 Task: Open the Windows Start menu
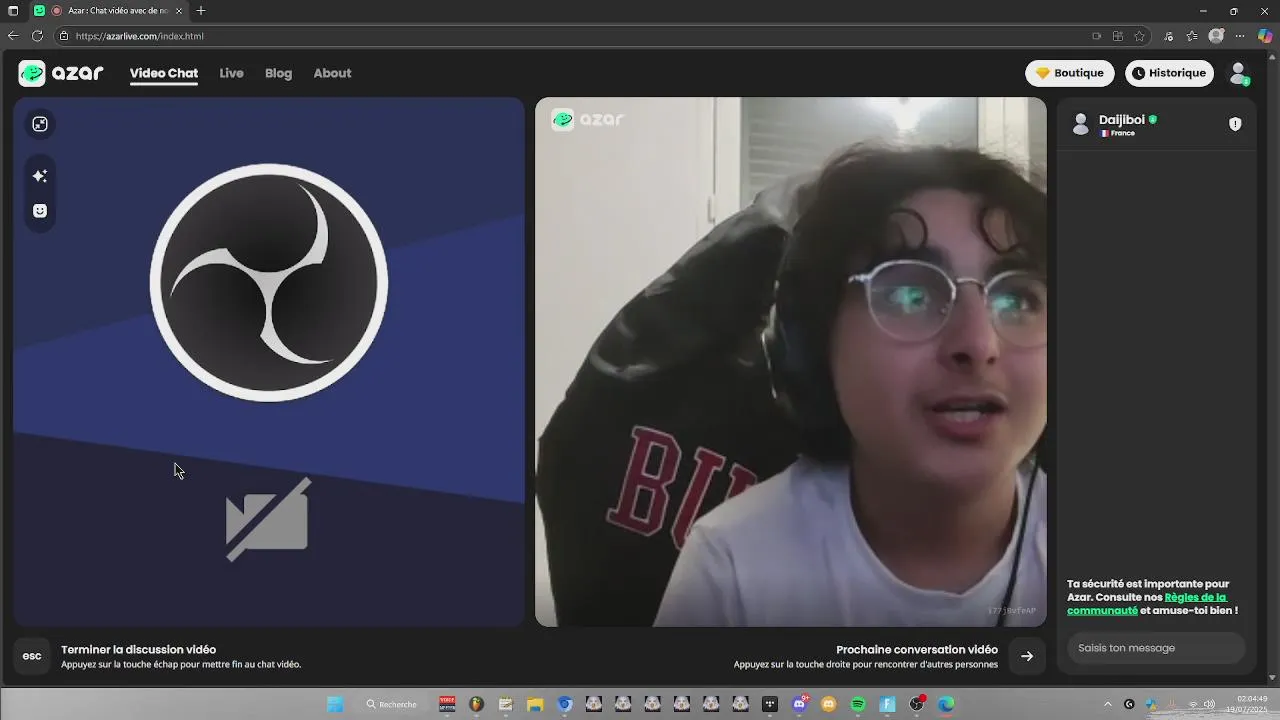tap(336, 704)
